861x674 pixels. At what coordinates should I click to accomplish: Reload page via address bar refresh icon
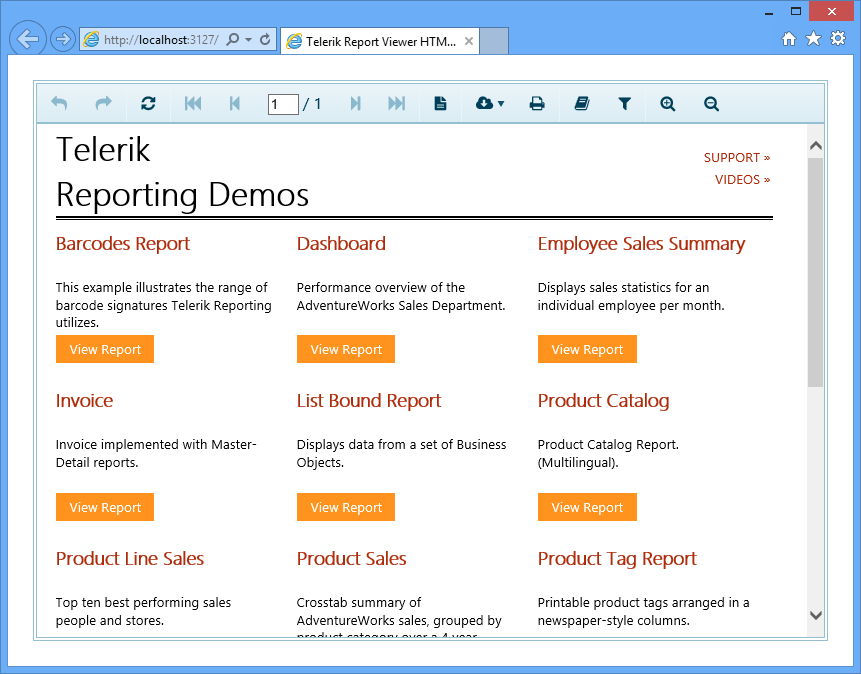(x=265, y=40)
